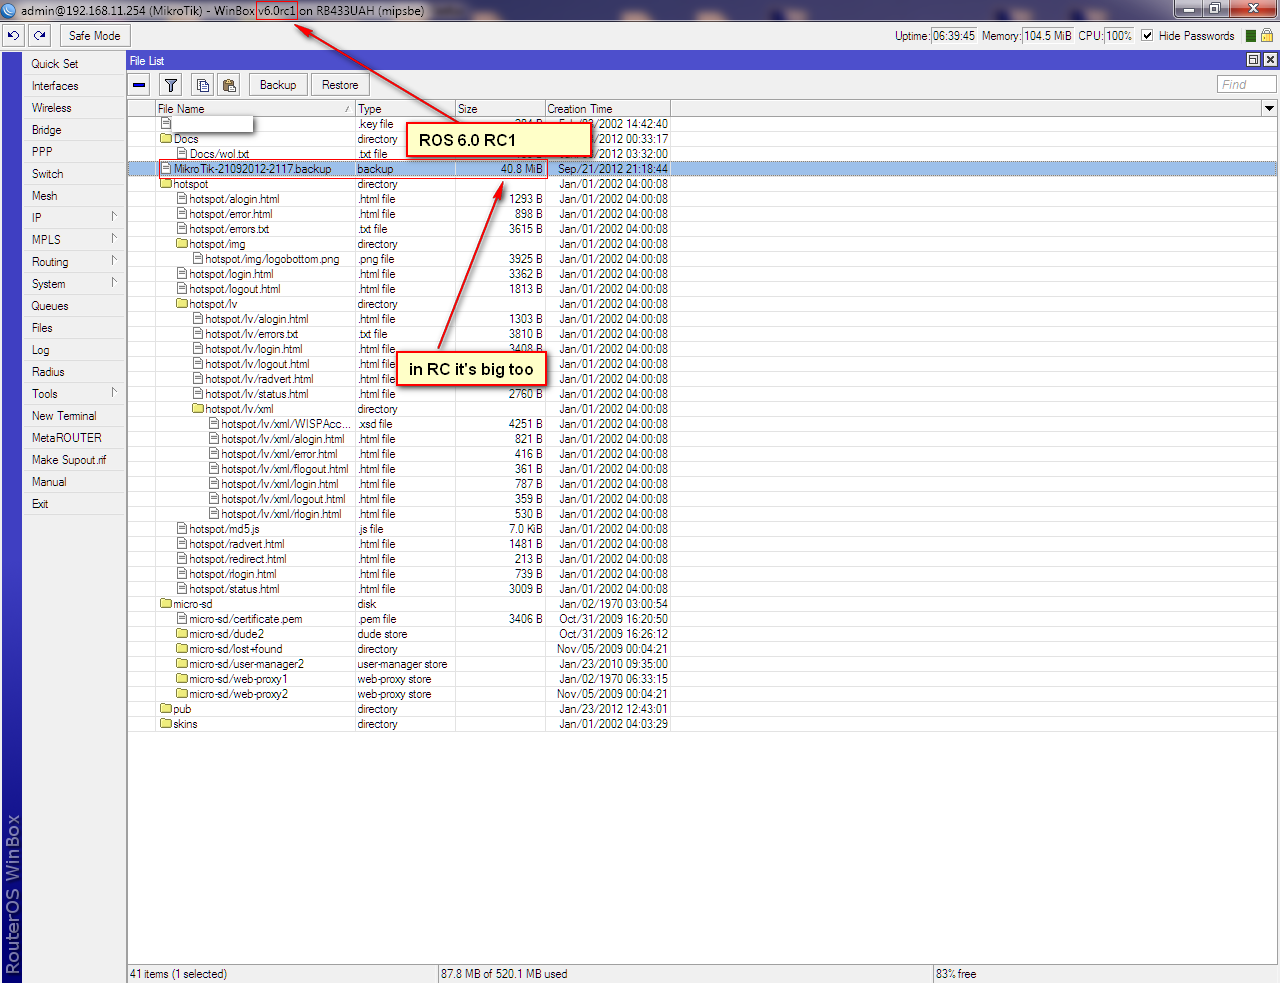The height and width of the screenshot is (983, 1280).
Task: Click the folder icon beside hotspot directory
Action: 166,184
